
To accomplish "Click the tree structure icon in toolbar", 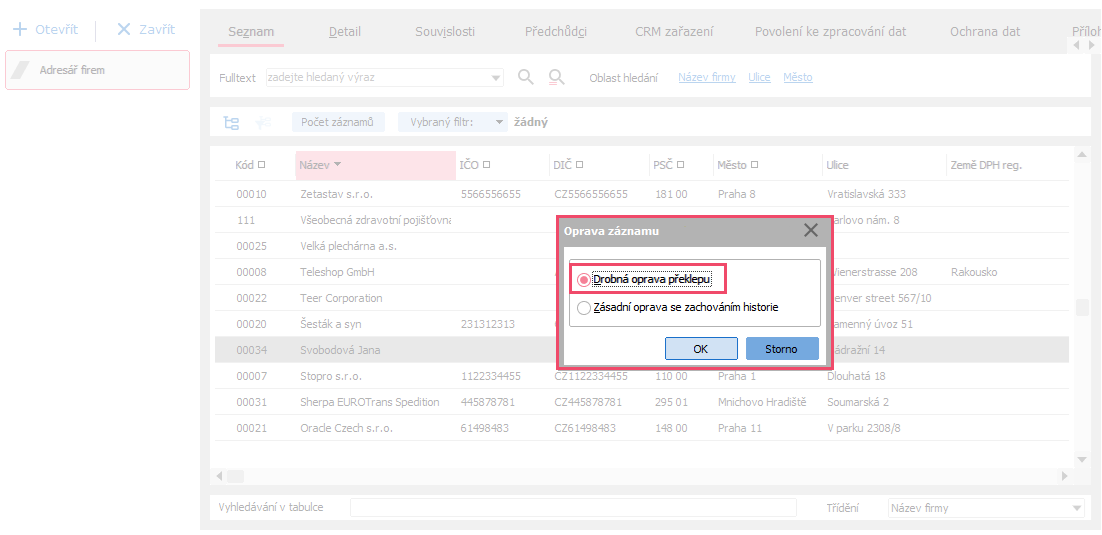I will 231,123.
